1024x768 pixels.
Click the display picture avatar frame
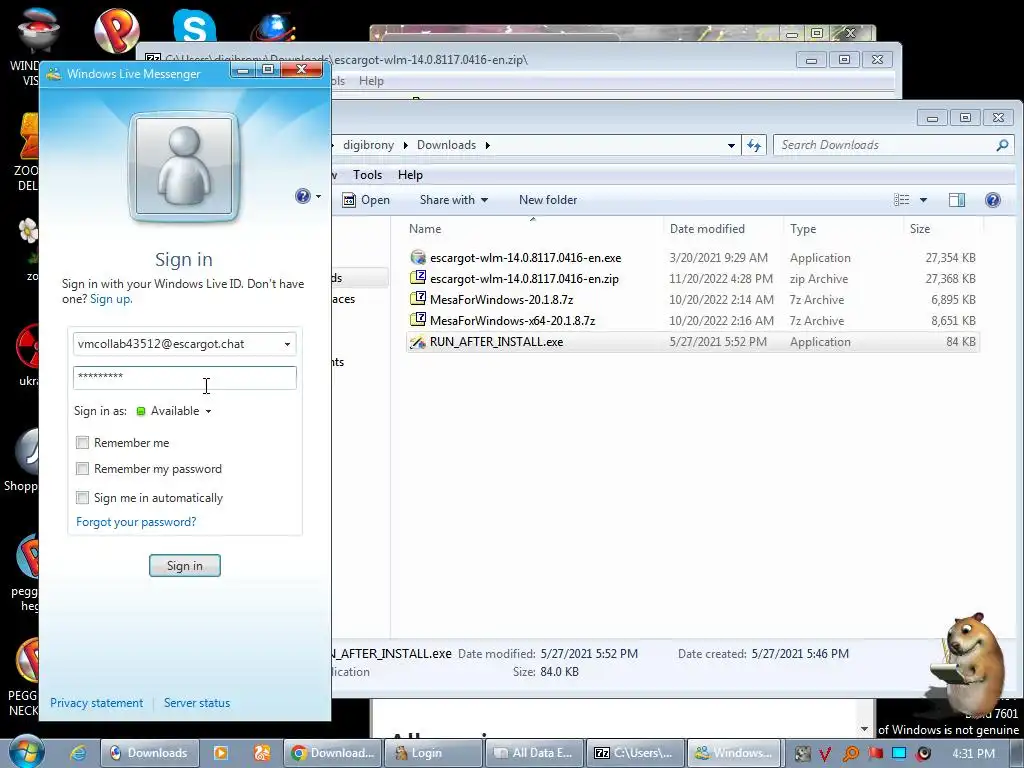(x=184, y=167)
